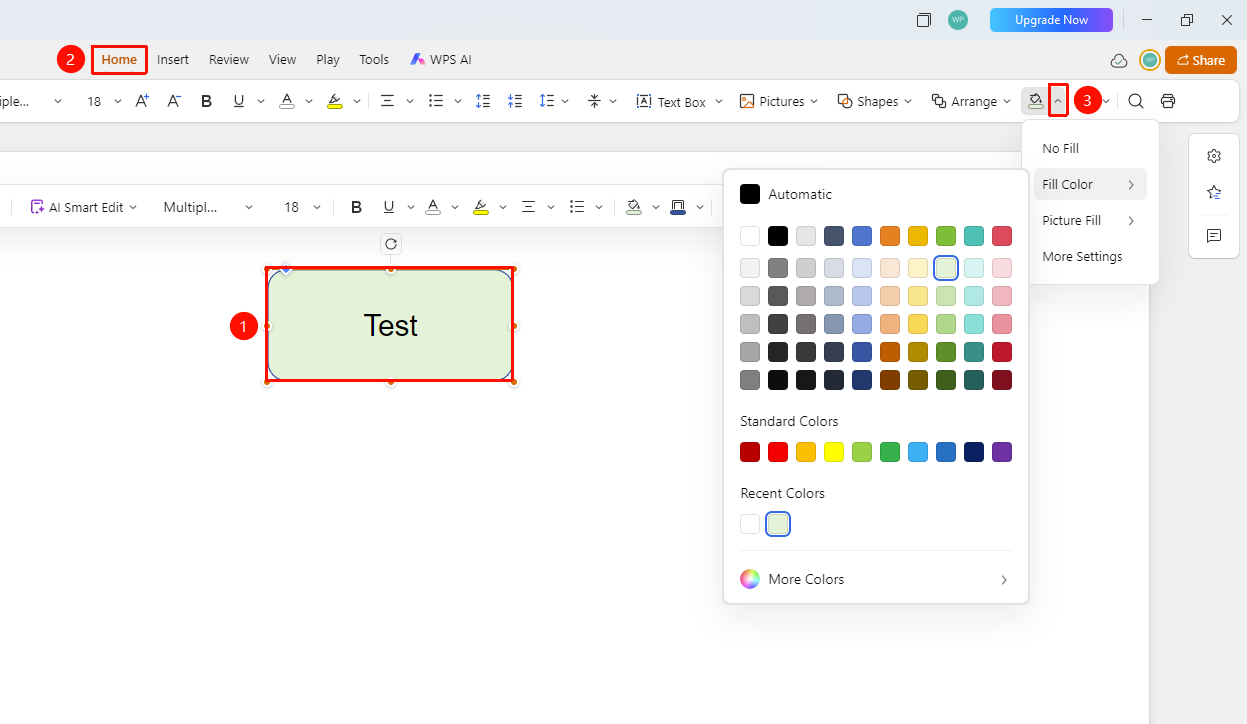The height and width of the screenshot is (724, 1247).
Task: Expand the Pictures dropdown arrow
Action: tap(814, 101)
